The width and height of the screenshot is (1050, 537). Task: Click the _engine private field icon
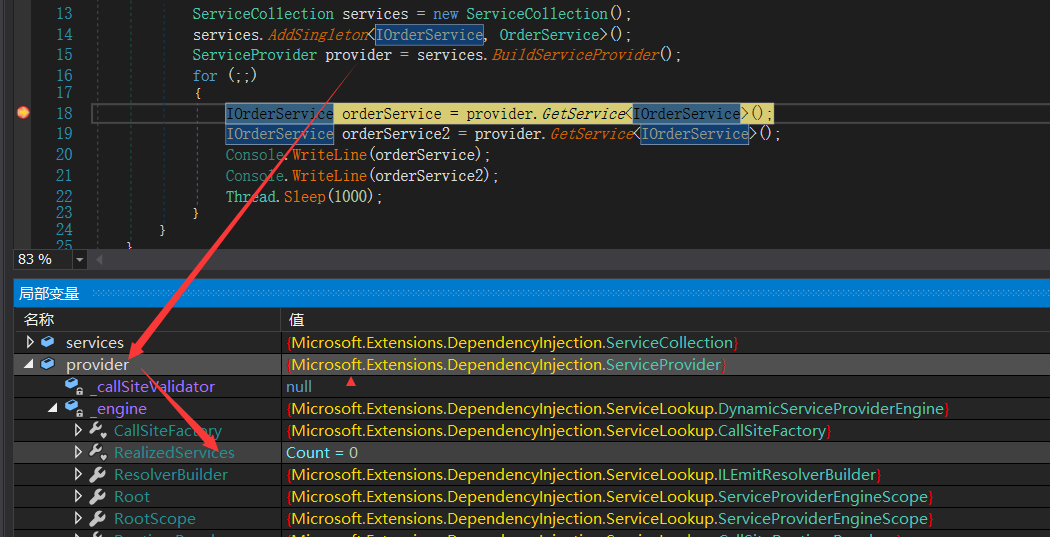73,408
